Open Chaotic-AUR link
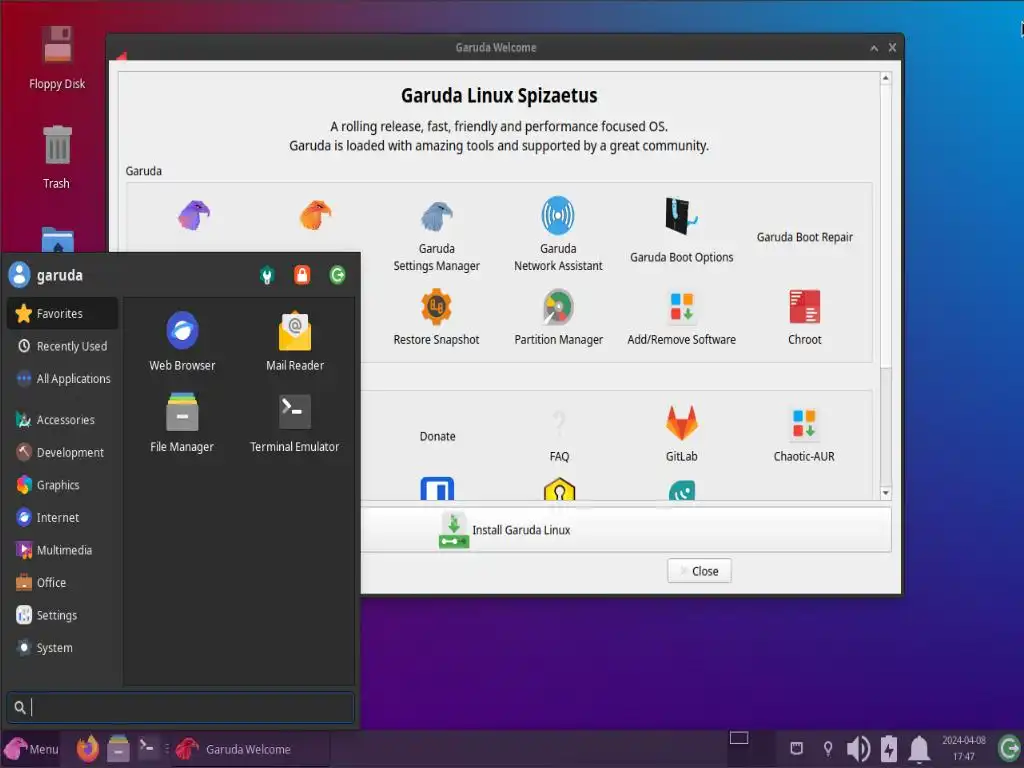 pyautogui.click(x=804, y=434)
